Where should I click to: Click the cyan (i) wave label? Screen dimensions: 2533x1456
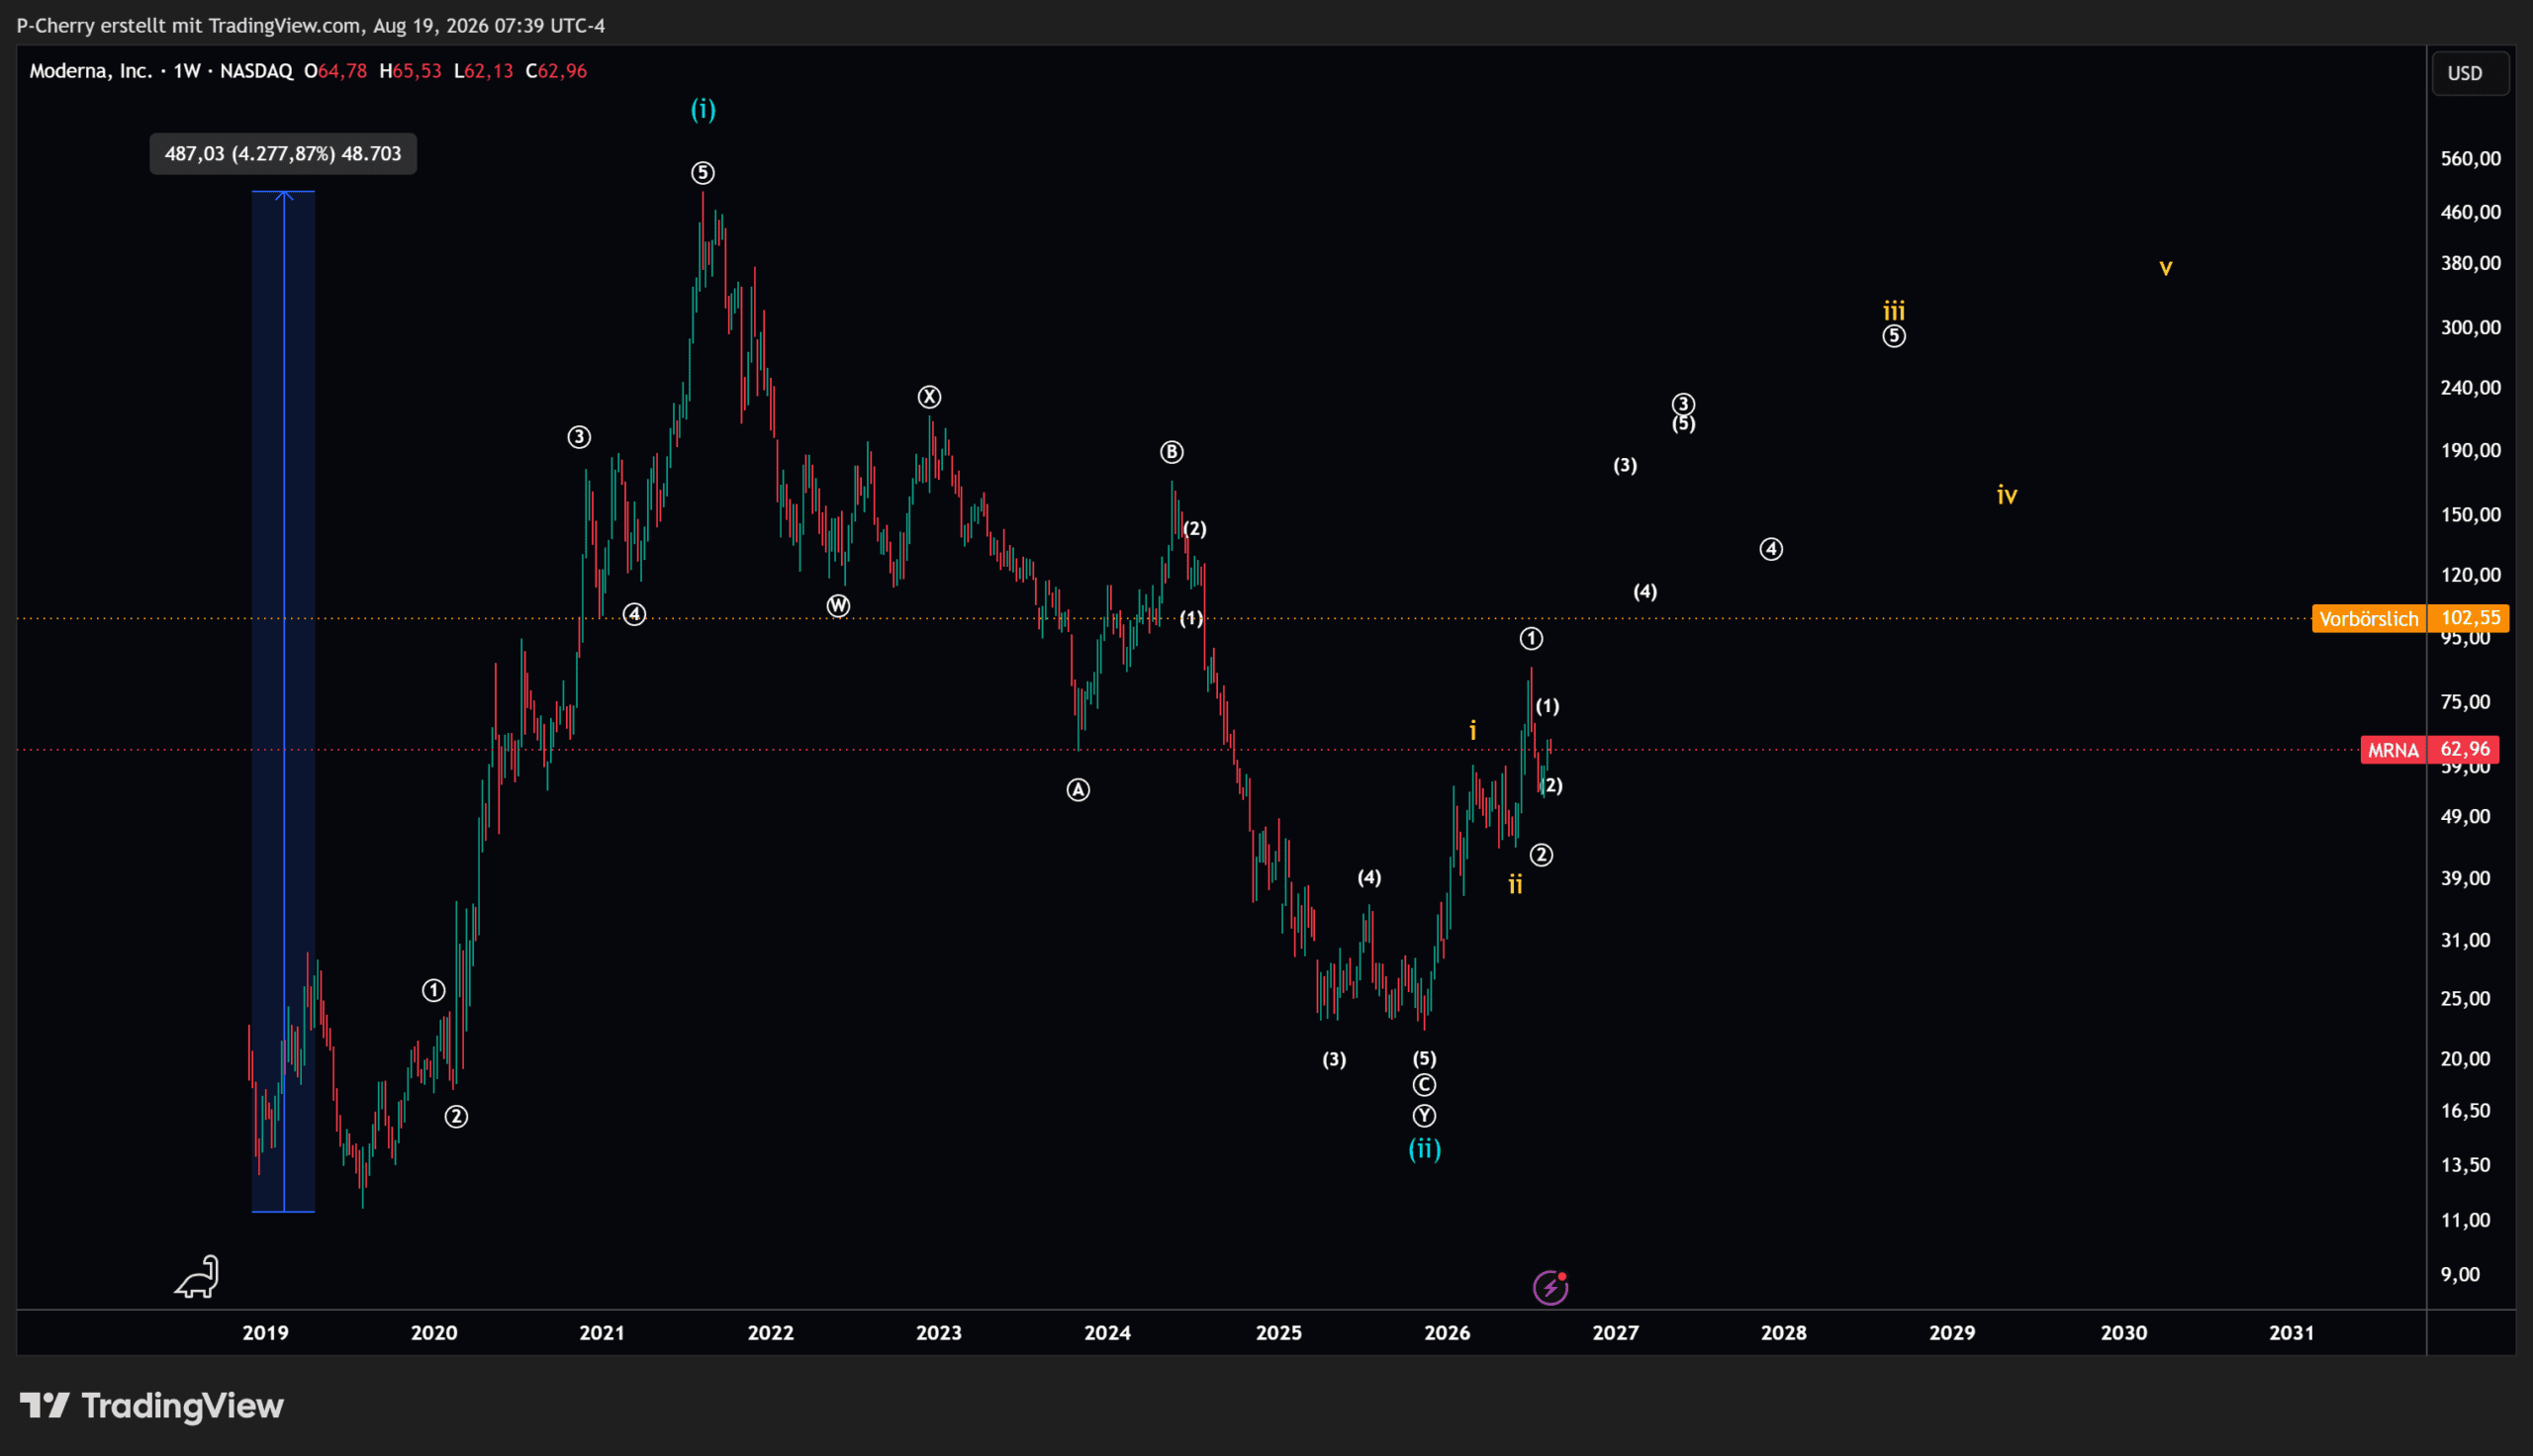[x=703, y=109]
